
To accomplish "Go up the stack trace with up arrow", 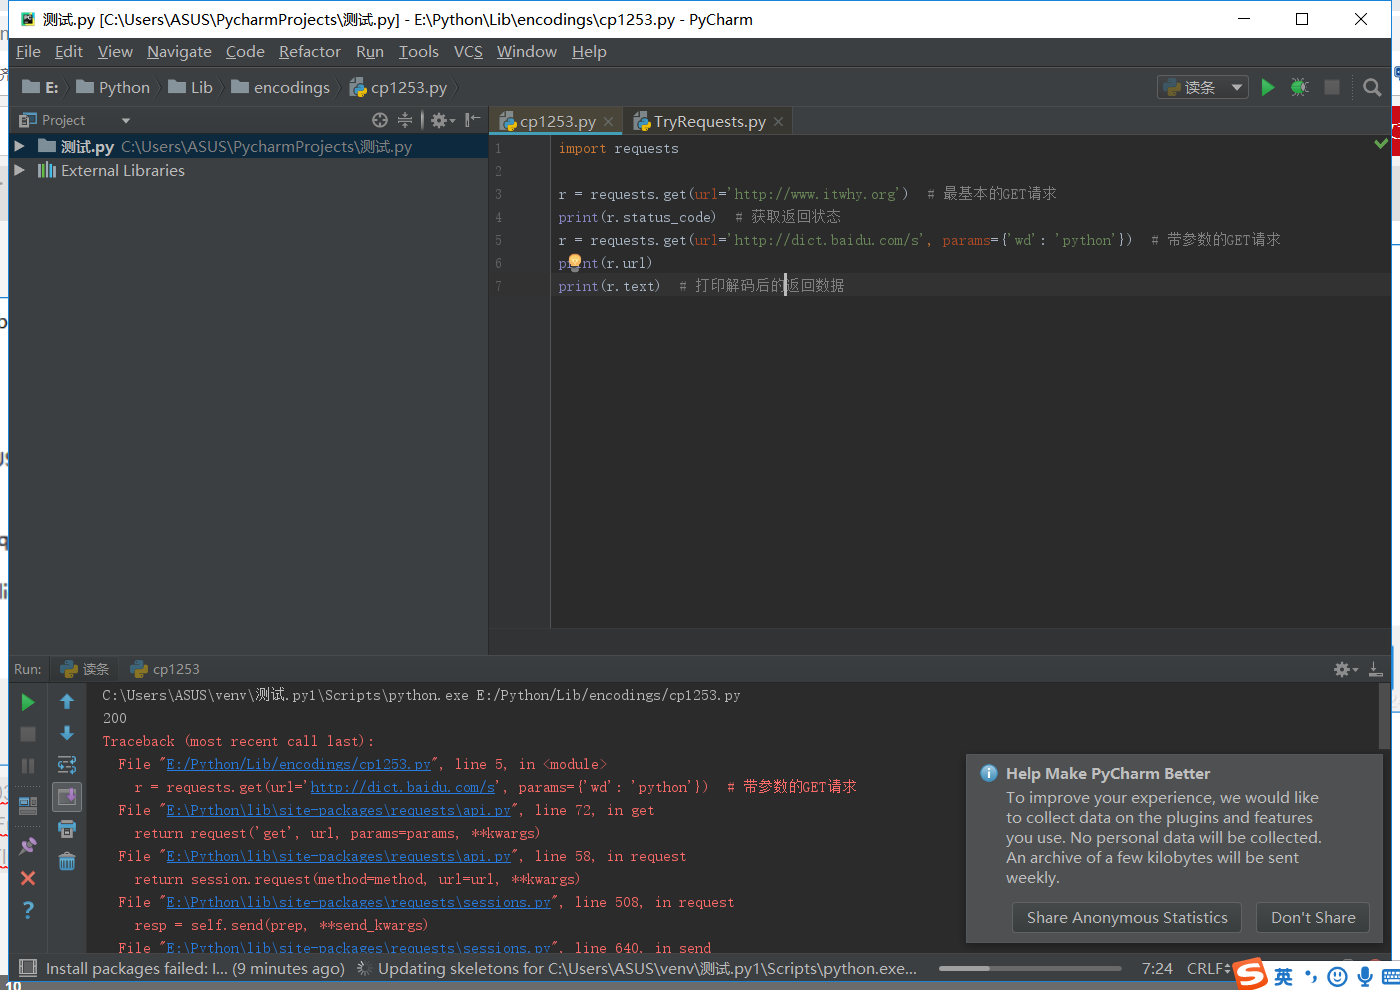I will point(67,702).
